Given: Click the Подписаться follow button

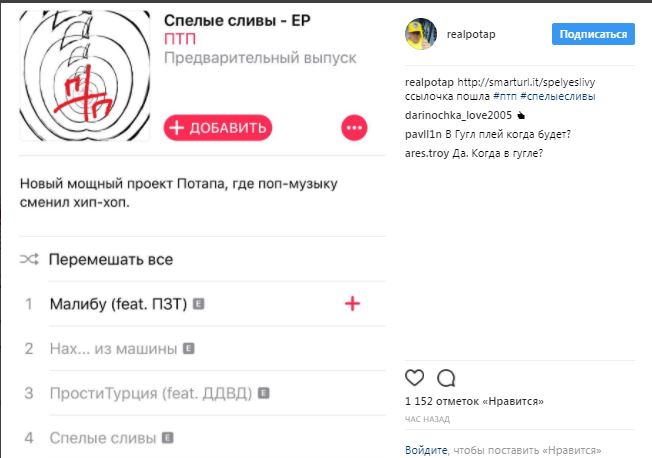Looking at the screenshot, I should (593, 34).
